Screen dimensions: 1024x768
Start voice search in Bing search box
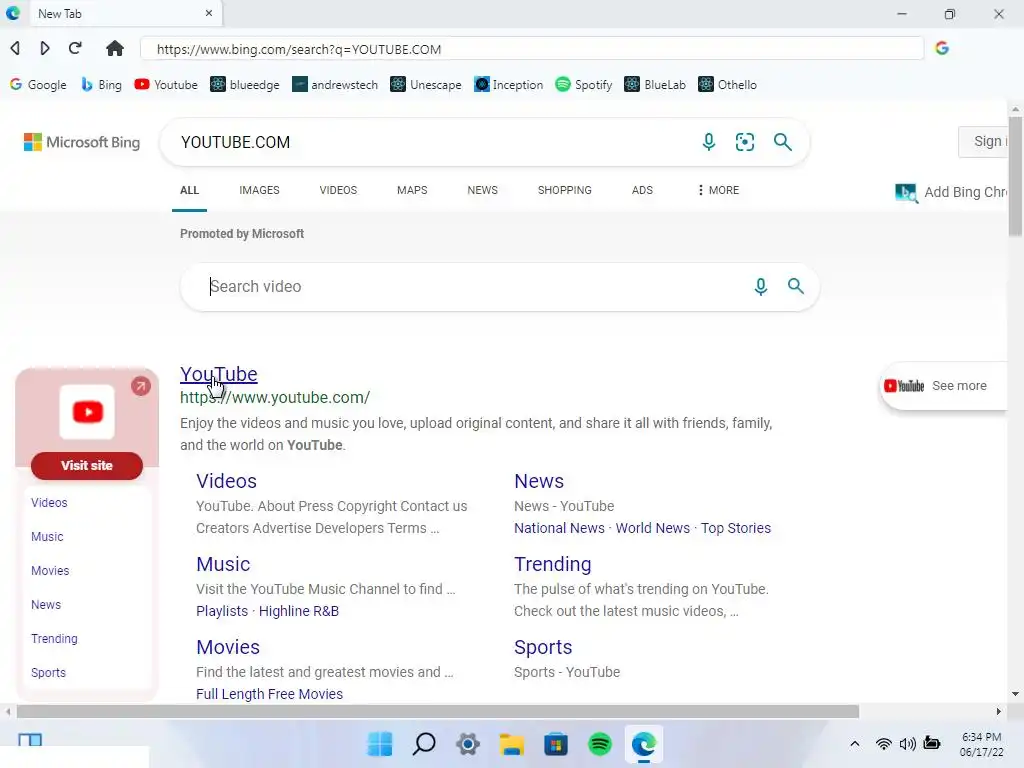709,142
